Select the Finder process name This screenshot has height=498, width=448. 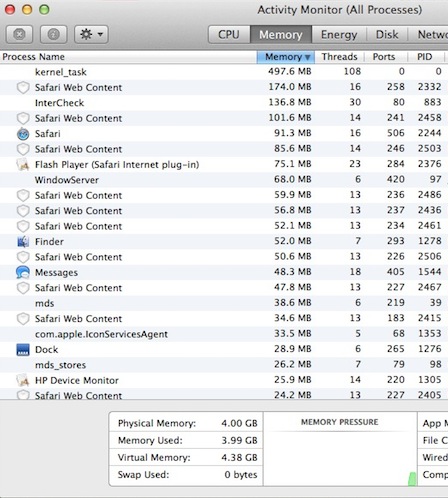coord(49,241)
